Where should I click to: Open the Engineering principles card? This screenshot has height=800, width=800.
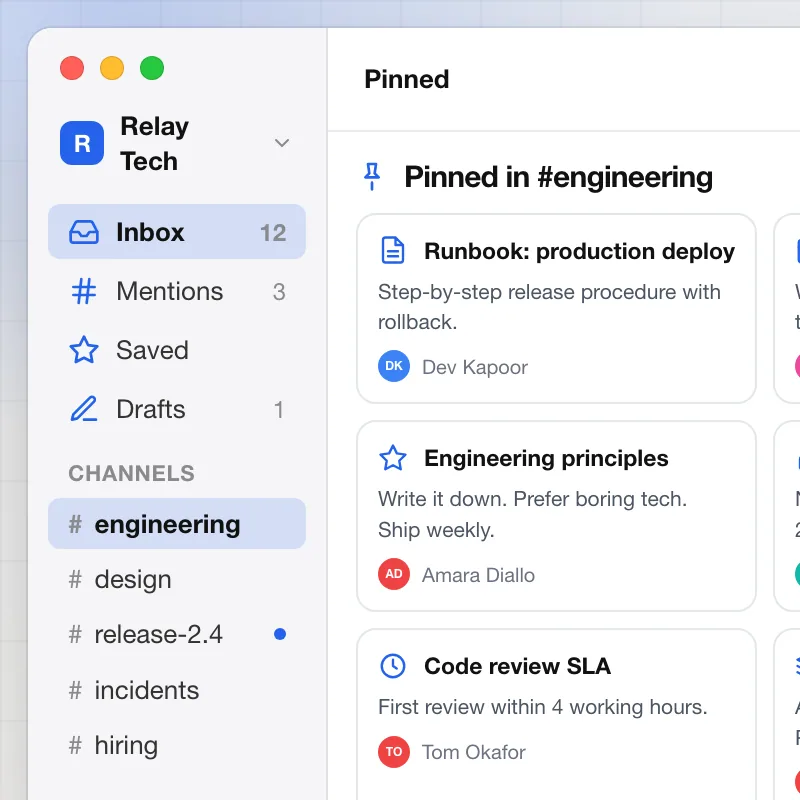tap(556, 516)
